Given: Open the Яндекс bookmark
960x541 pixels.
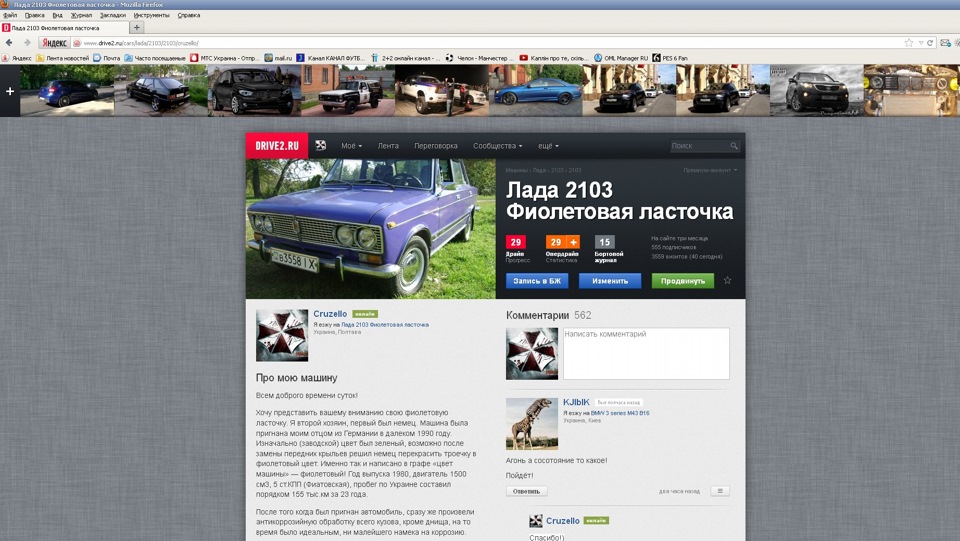Looking at the screenshot, I should tap(17, 58).
